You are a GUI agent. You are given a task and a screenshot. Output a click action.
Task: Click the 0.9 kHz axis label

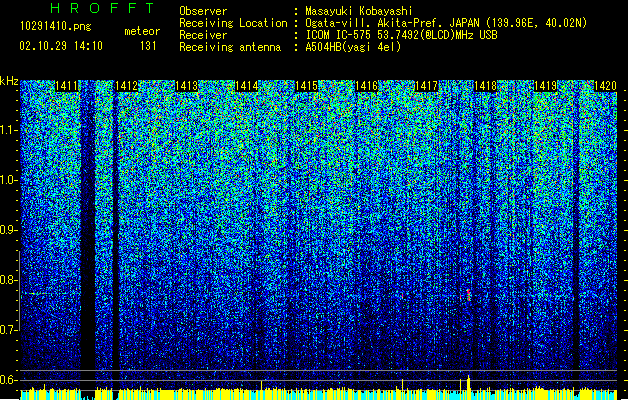click(8, 230)
